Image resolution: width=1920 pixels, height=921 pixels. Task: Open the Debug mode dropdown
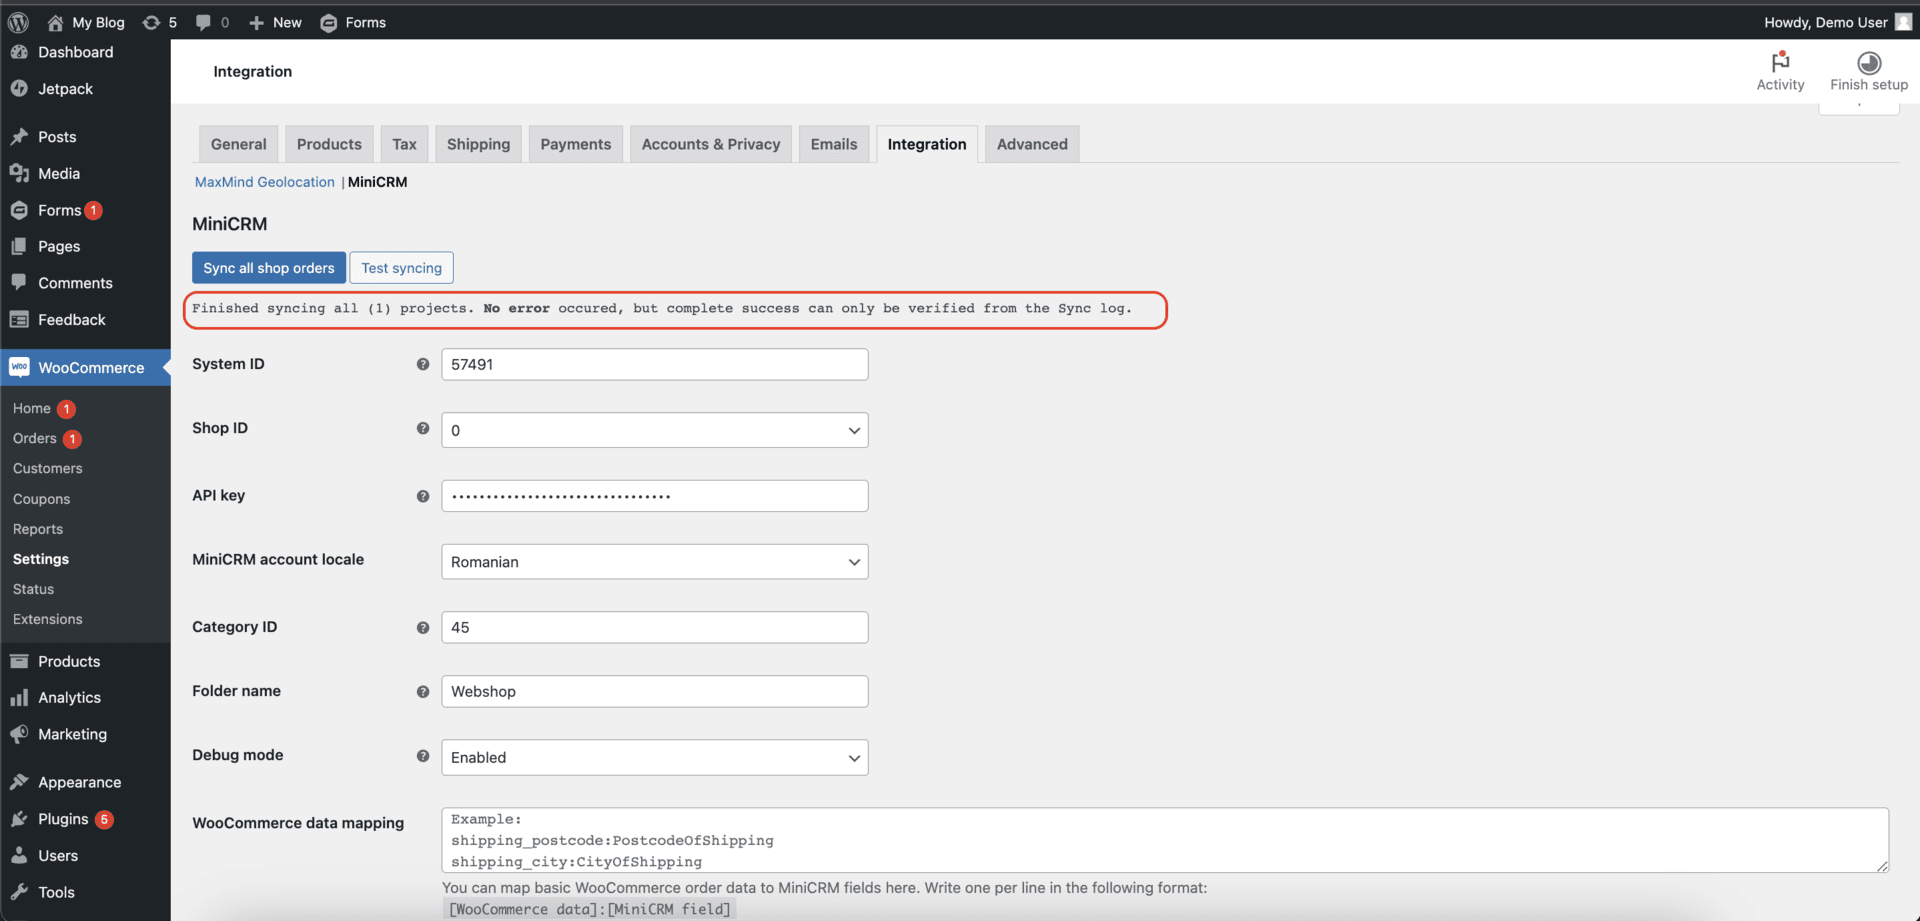click(x=655, y=757)
